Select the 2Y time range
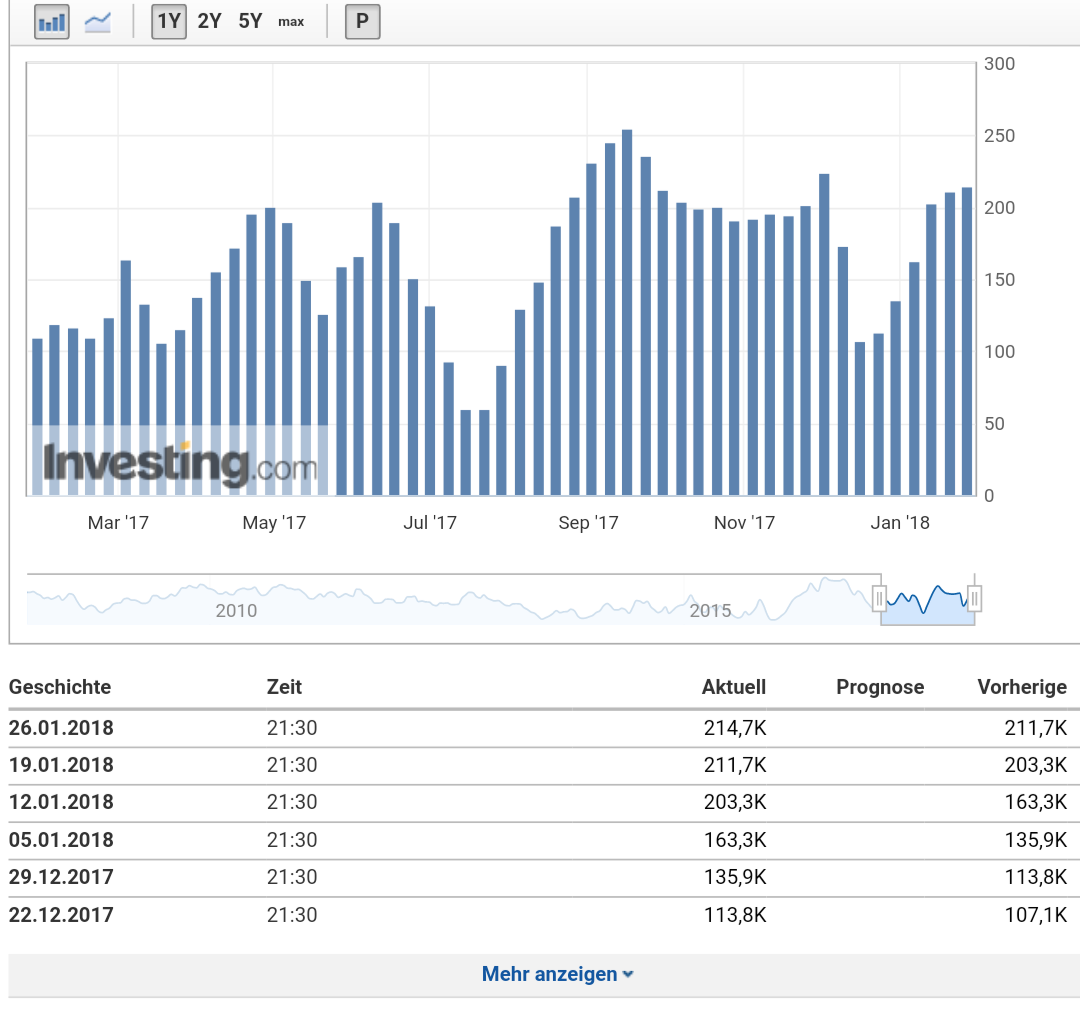 pos(210,21)
